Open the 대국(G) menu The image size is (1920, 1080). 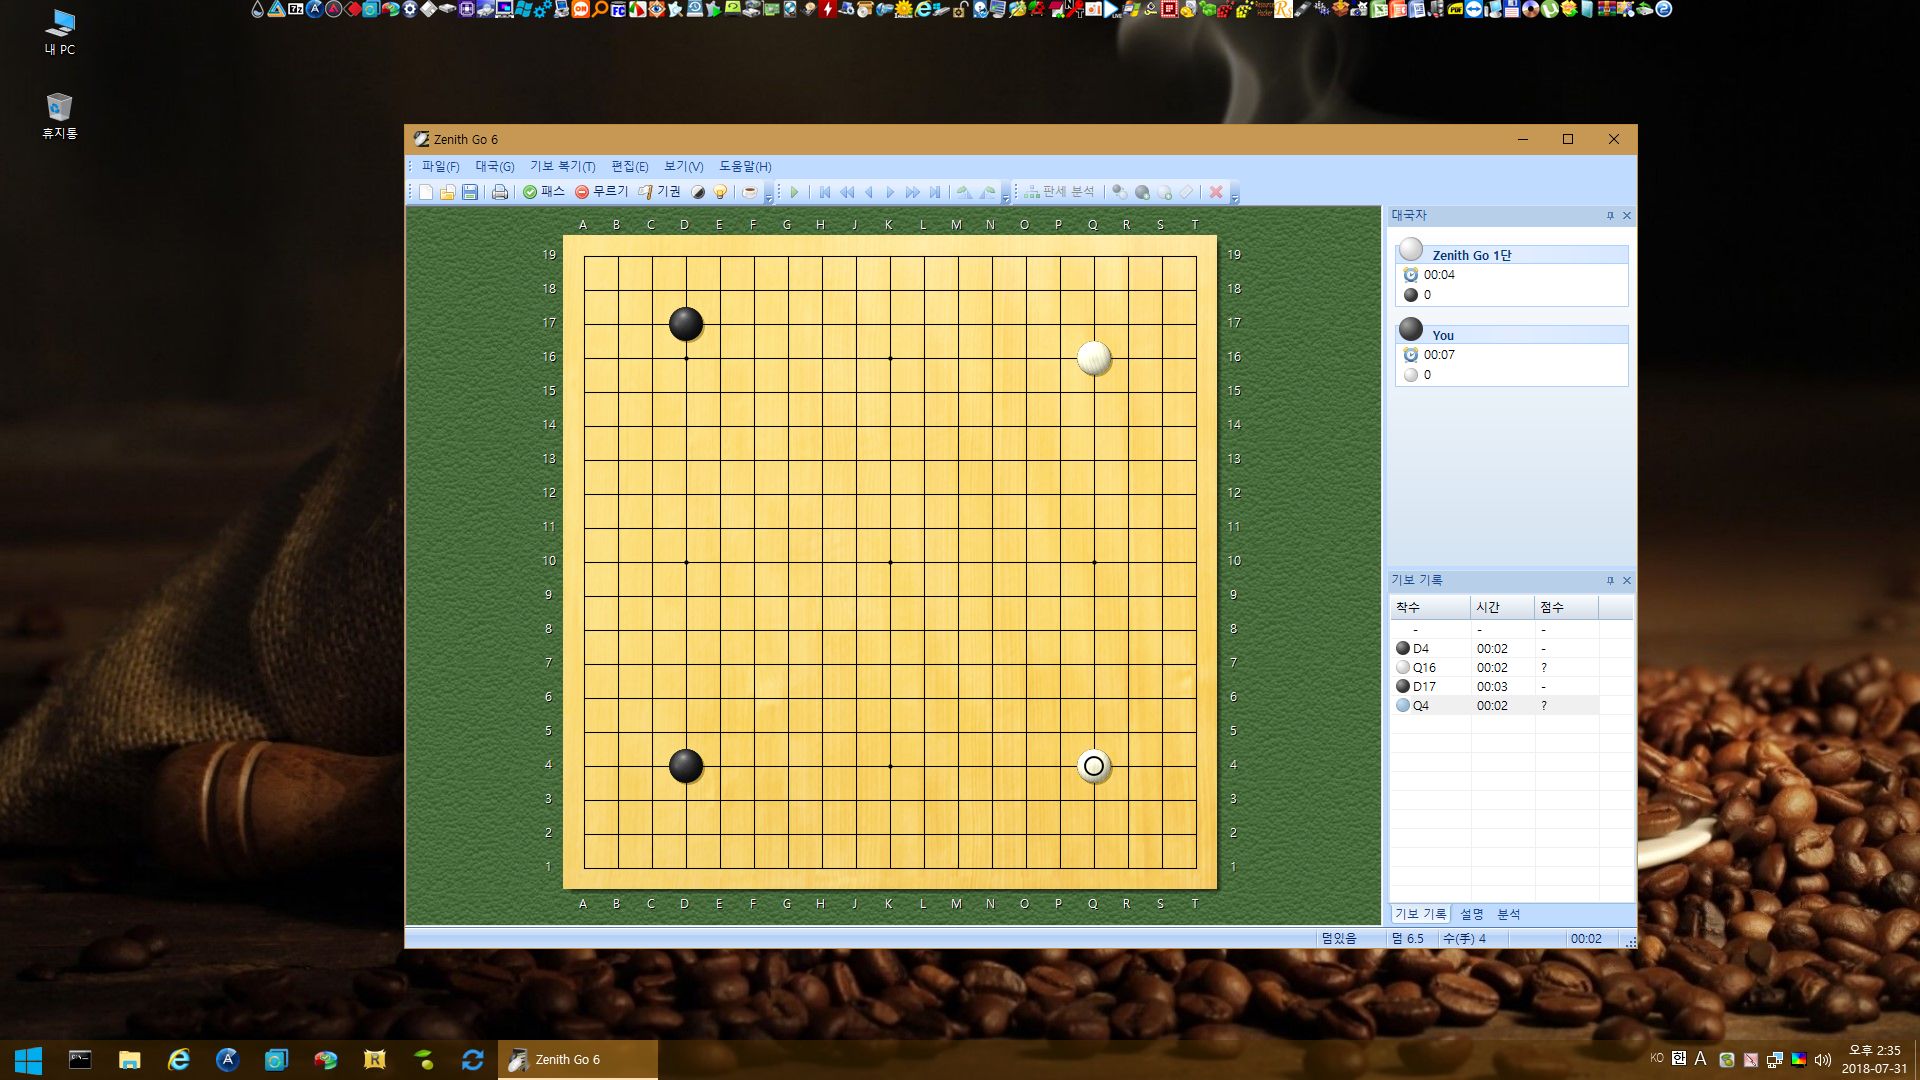[494, 166]
